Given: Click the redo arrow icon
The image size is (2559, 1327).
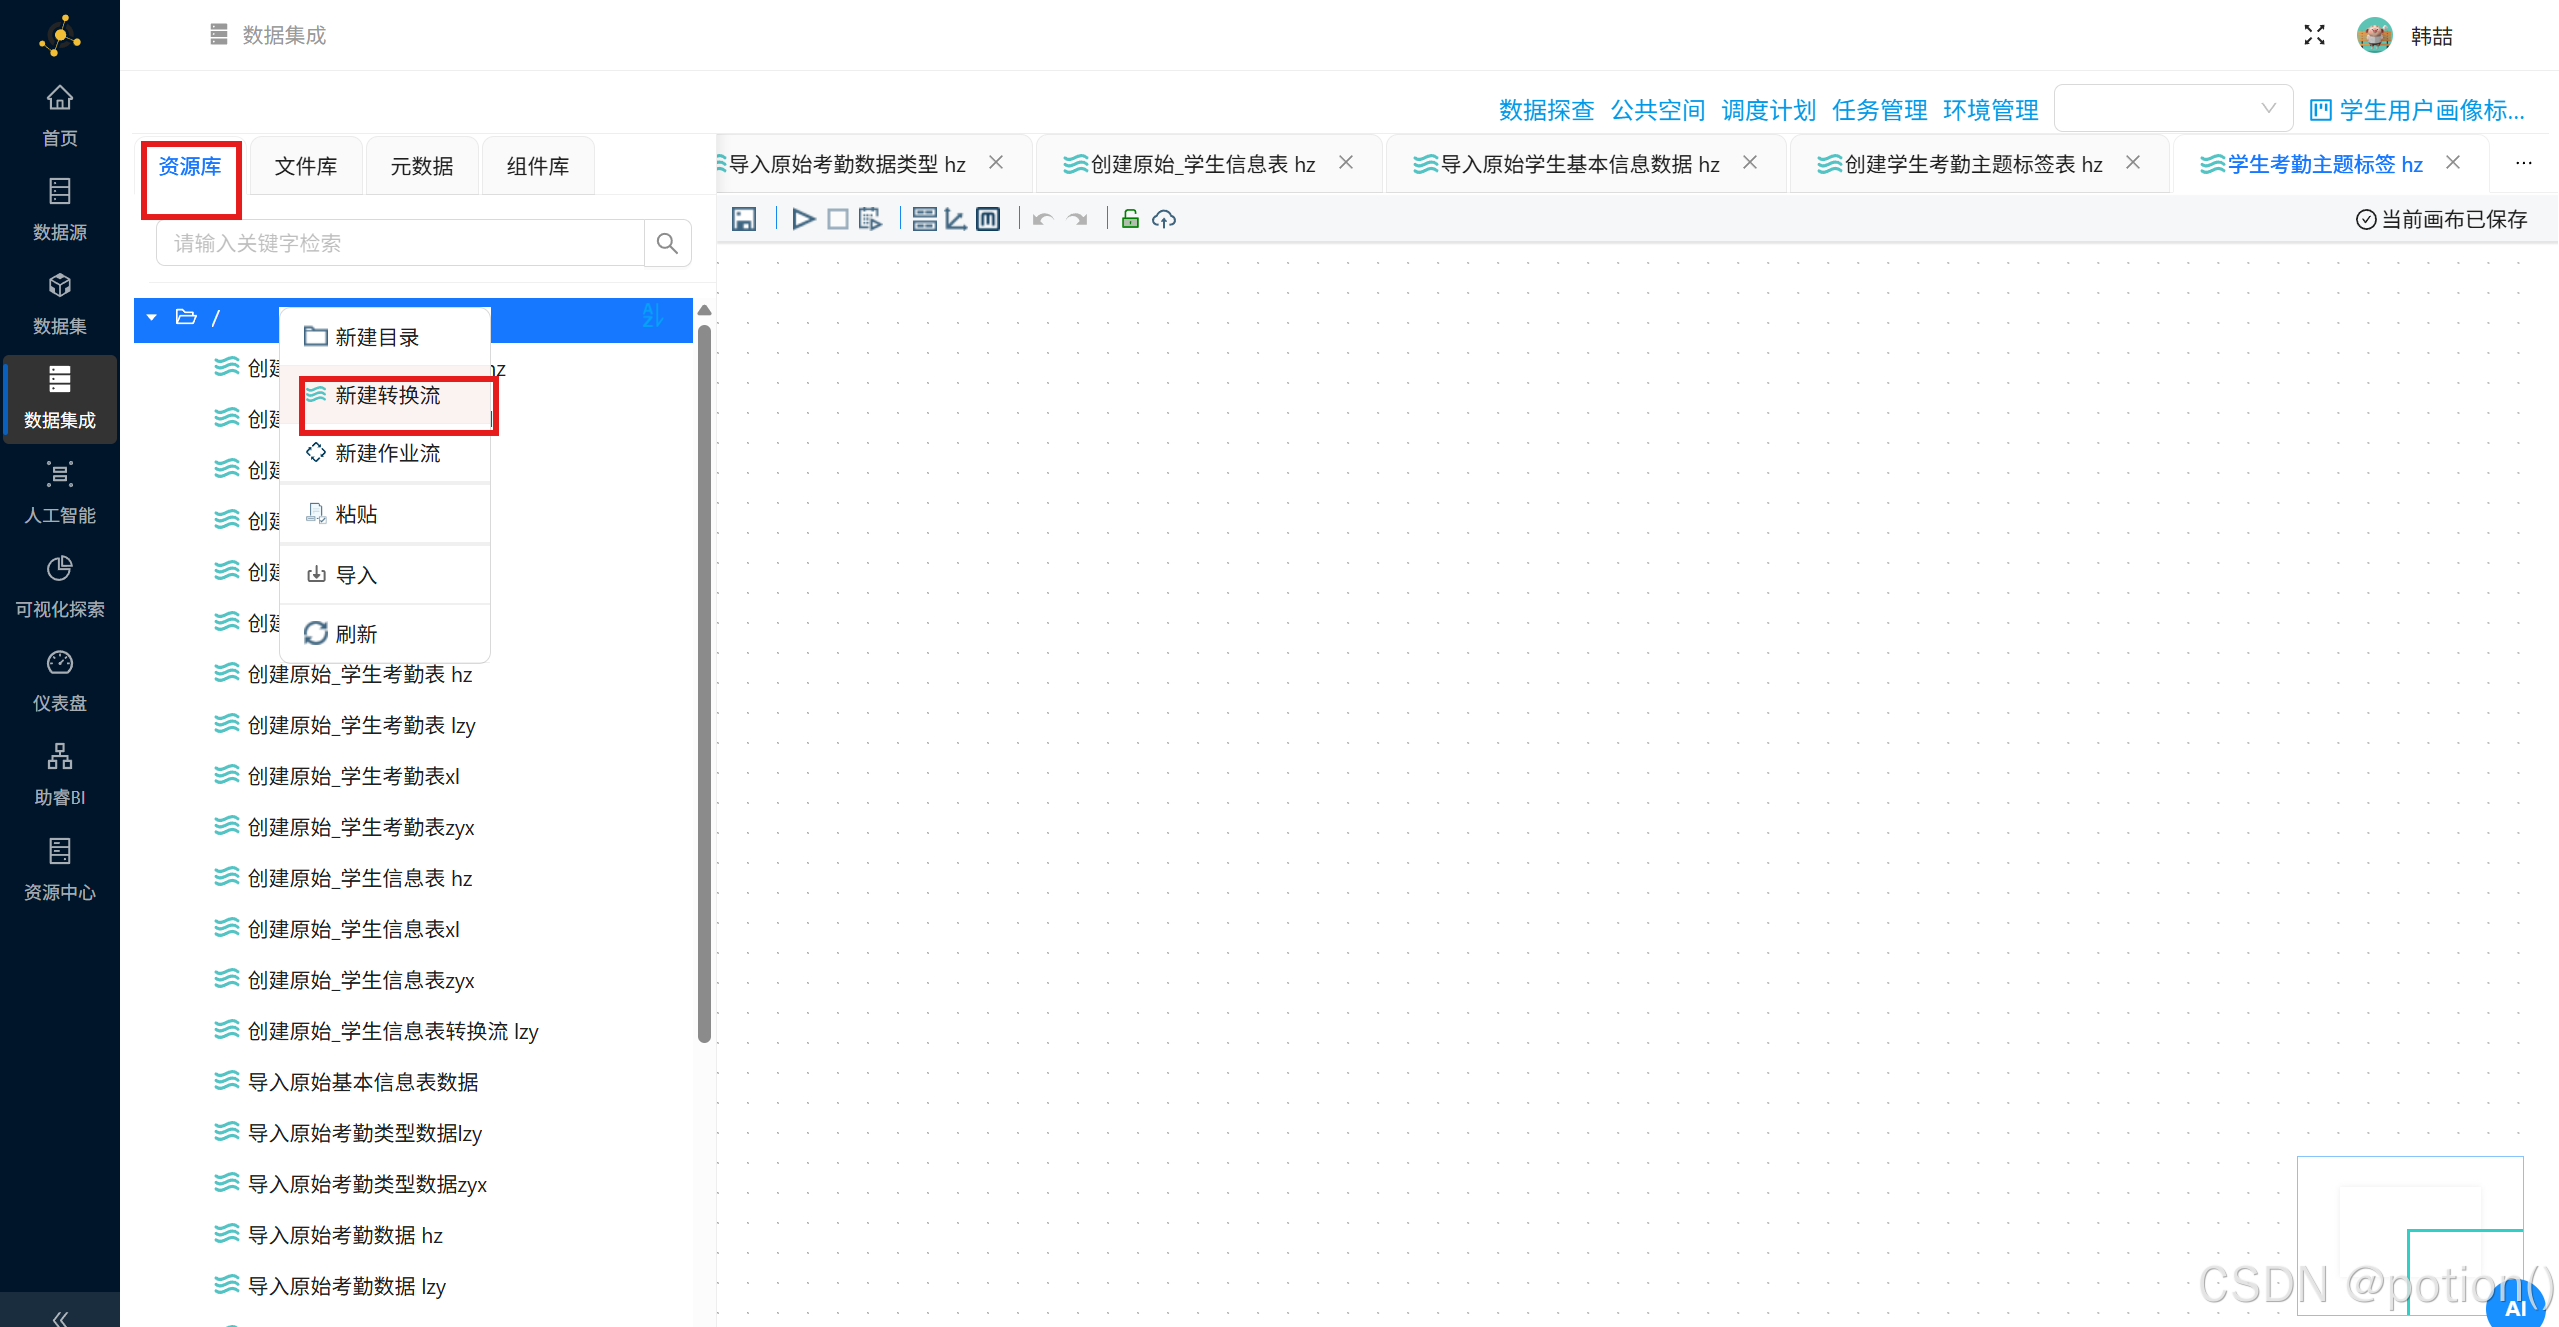Looking at the screenshot, I should pos(1077,219).
